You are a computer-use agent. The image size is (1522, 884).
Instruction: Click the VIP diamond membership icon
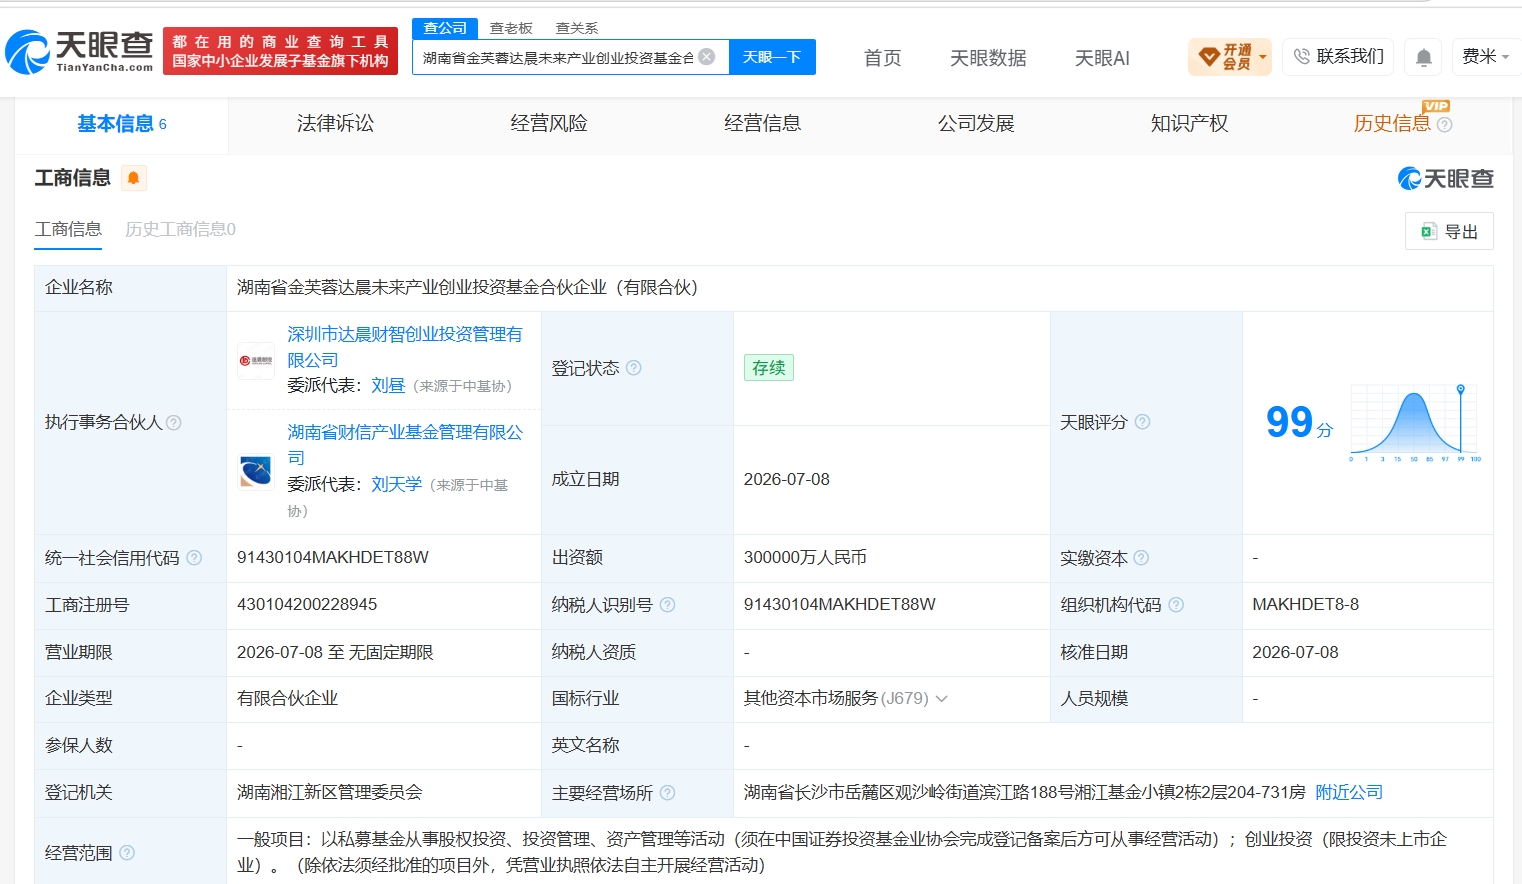point(1208,57)
